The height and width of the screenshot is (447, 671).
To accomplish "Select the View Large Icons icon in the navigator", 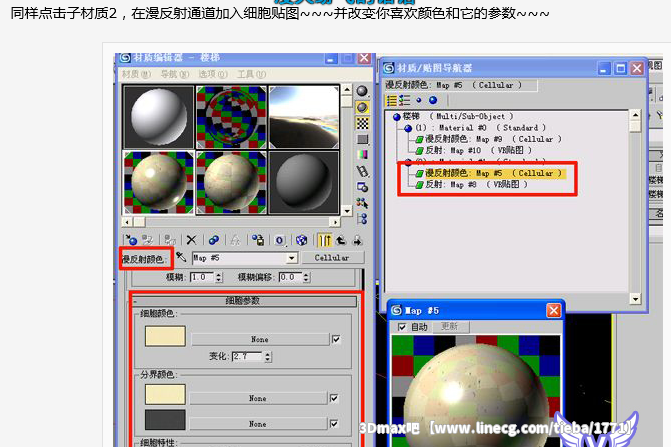I will pyautogui.click(x=433, y=101).
